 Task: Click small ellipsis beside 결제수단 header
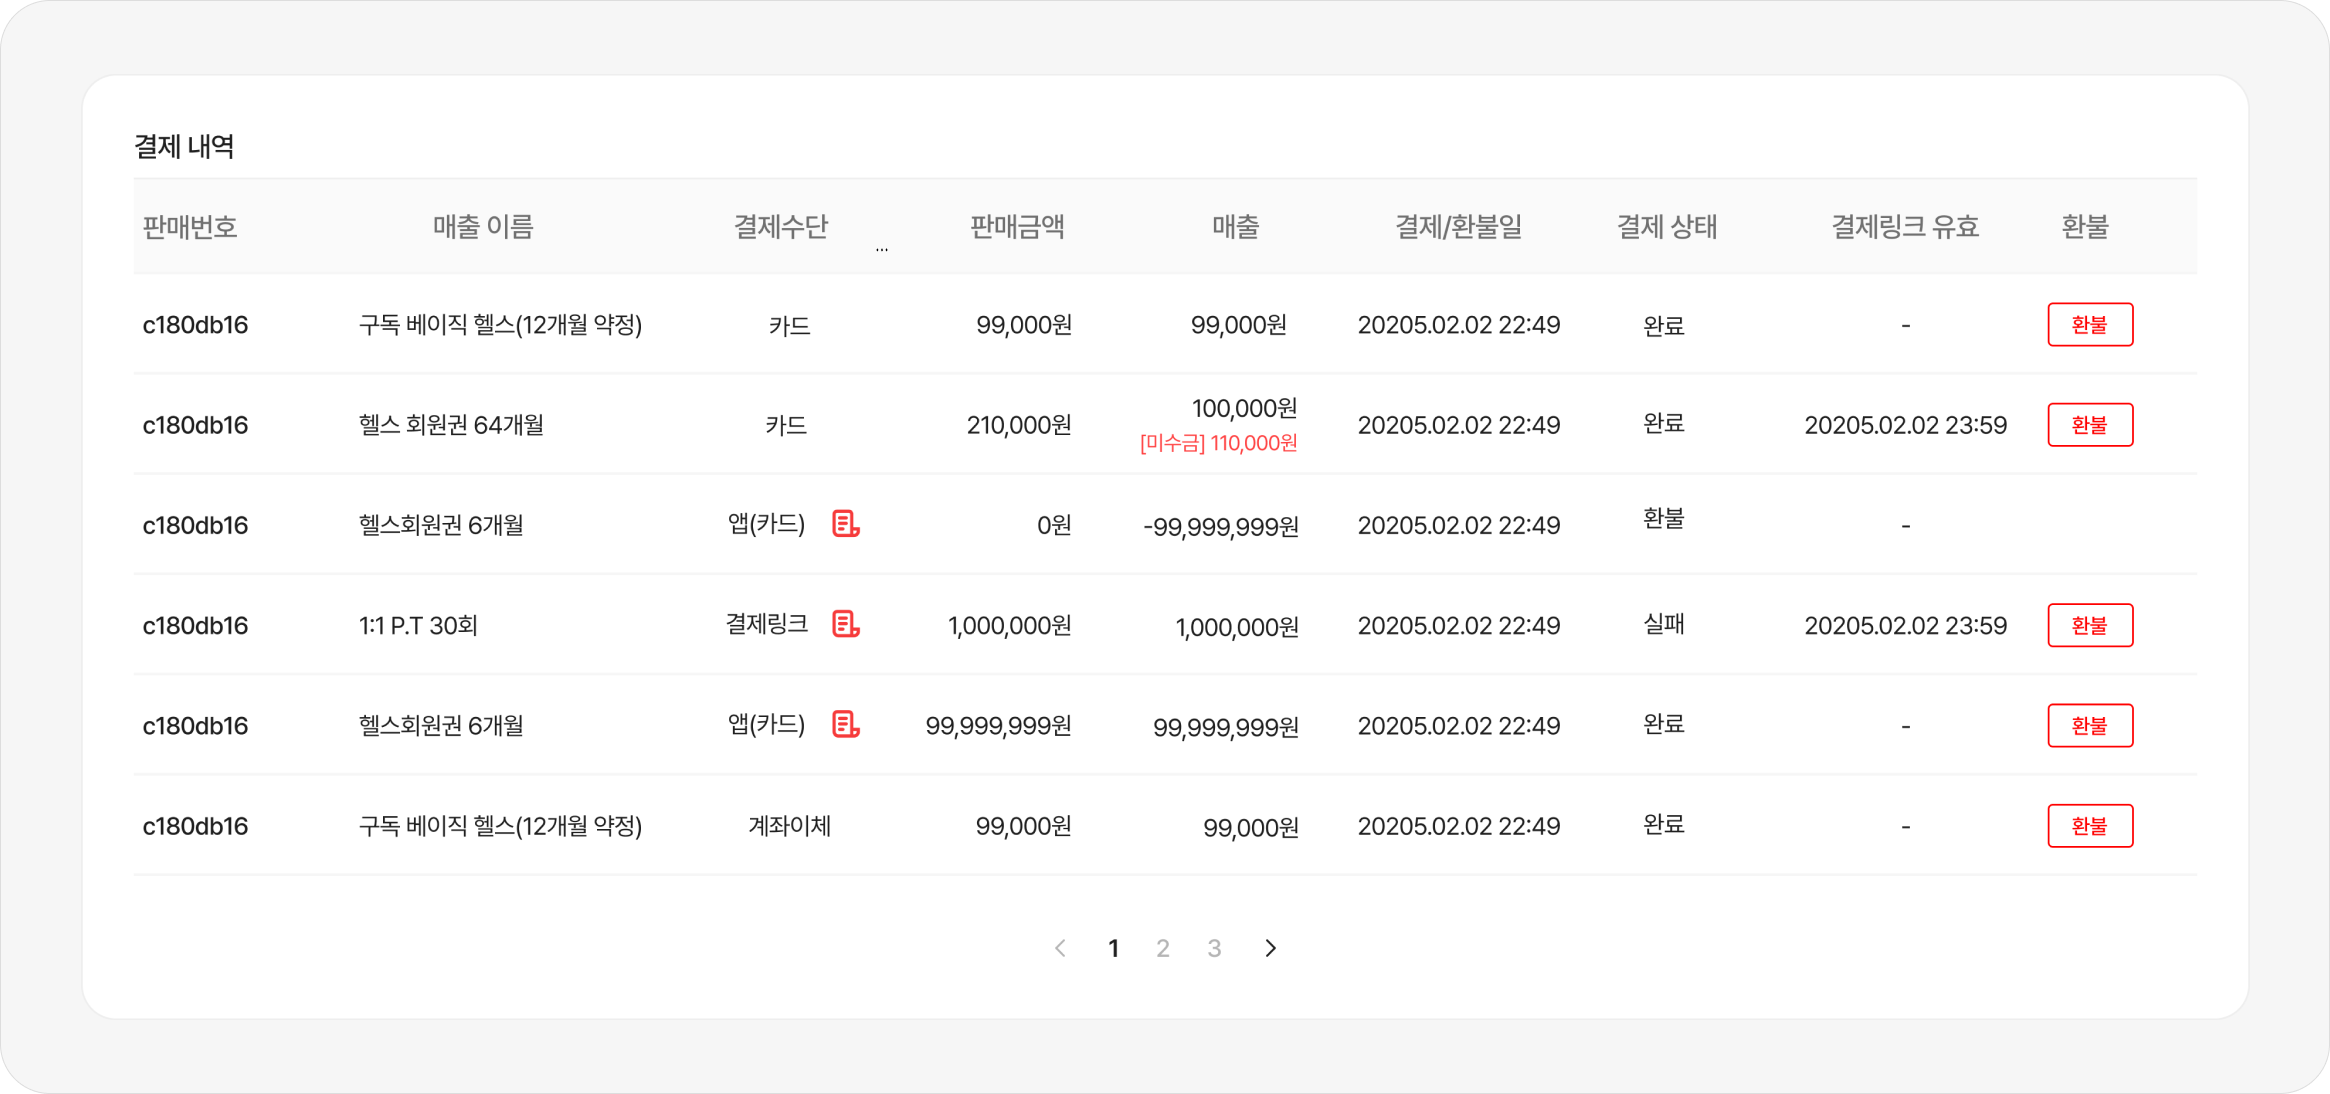click(881, 248)
